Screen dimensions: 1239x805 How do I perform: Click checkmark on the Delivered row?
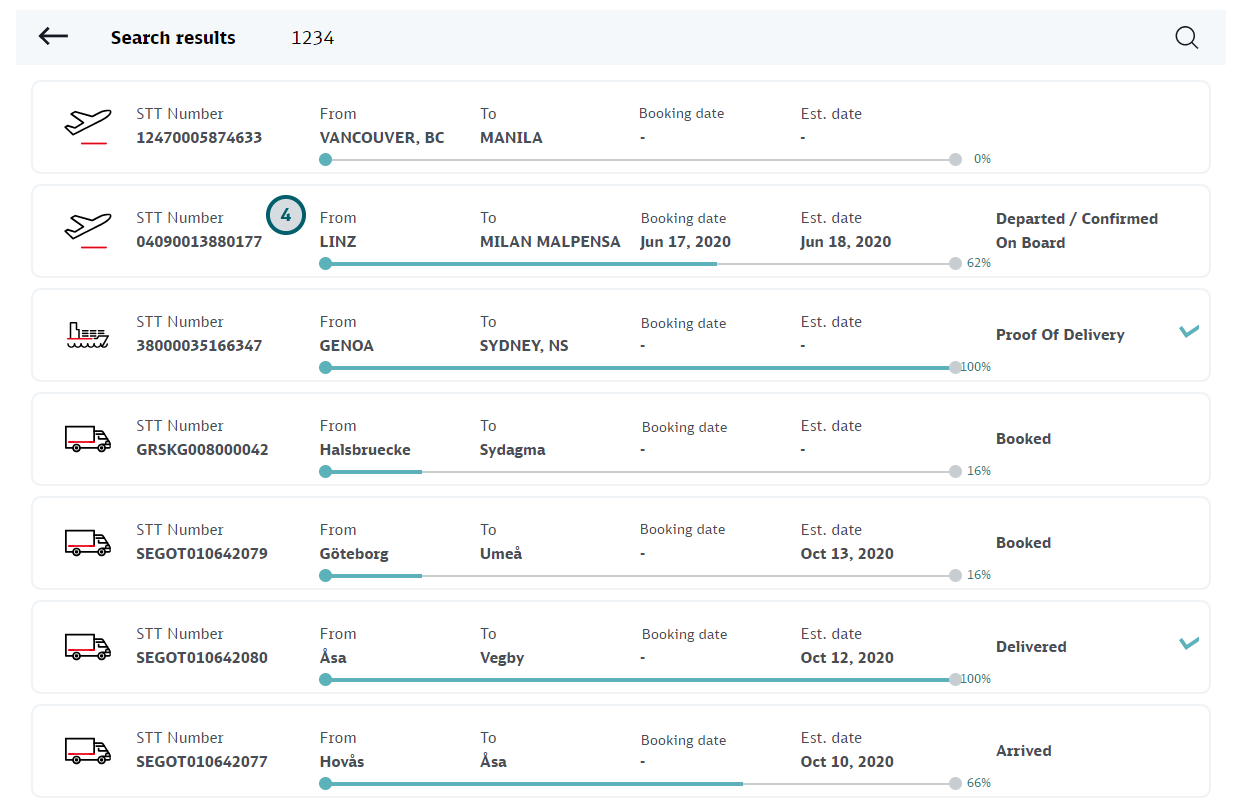coord(1188,644)
